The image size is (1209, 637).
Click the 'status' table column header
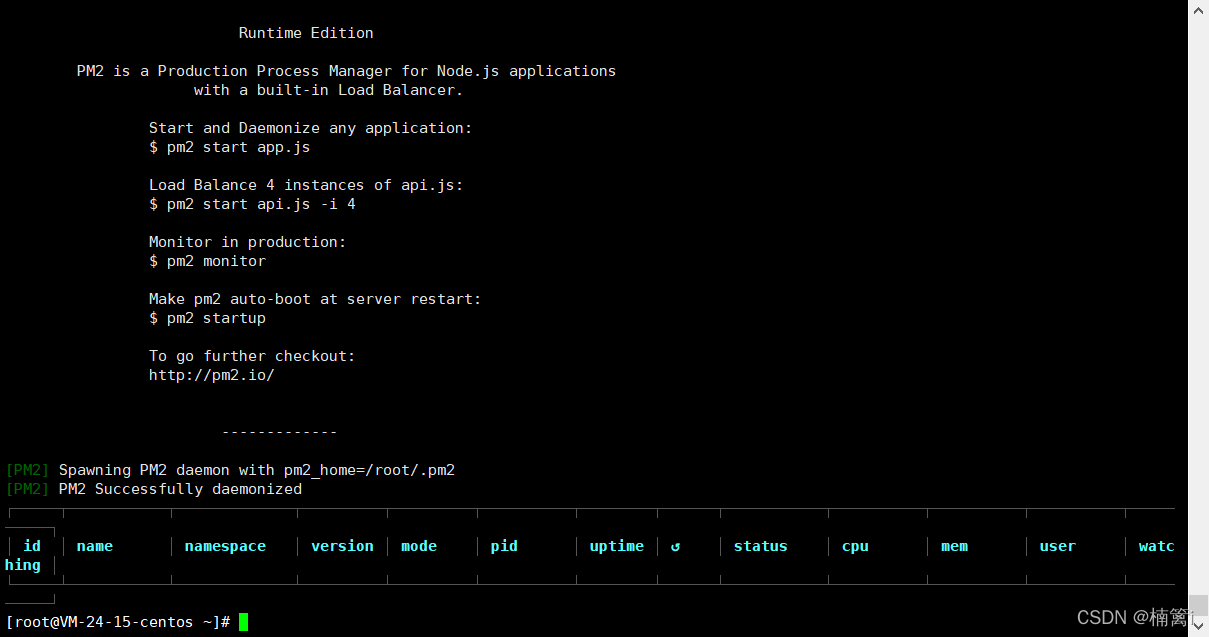click(x=760, y=546)
